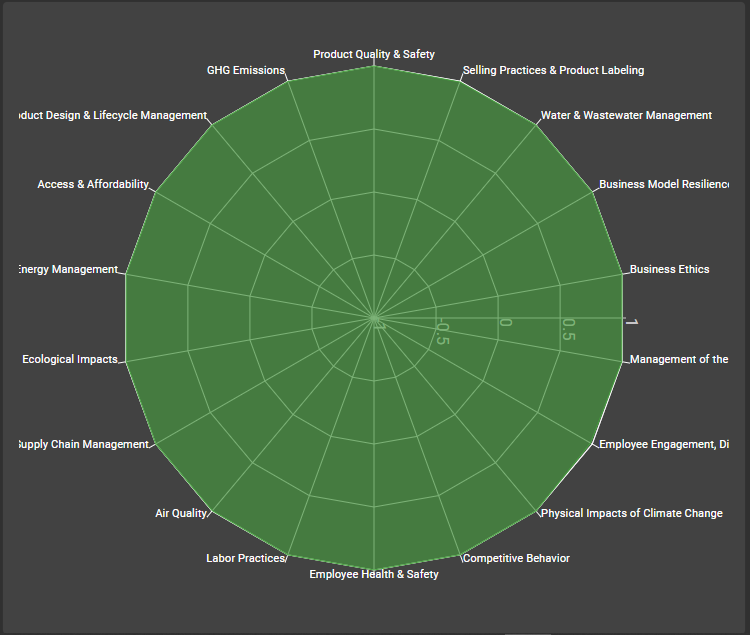This screenshot has width=750, height=635.
Task: Click the Access & Affordability label
Action: (93, 184)
